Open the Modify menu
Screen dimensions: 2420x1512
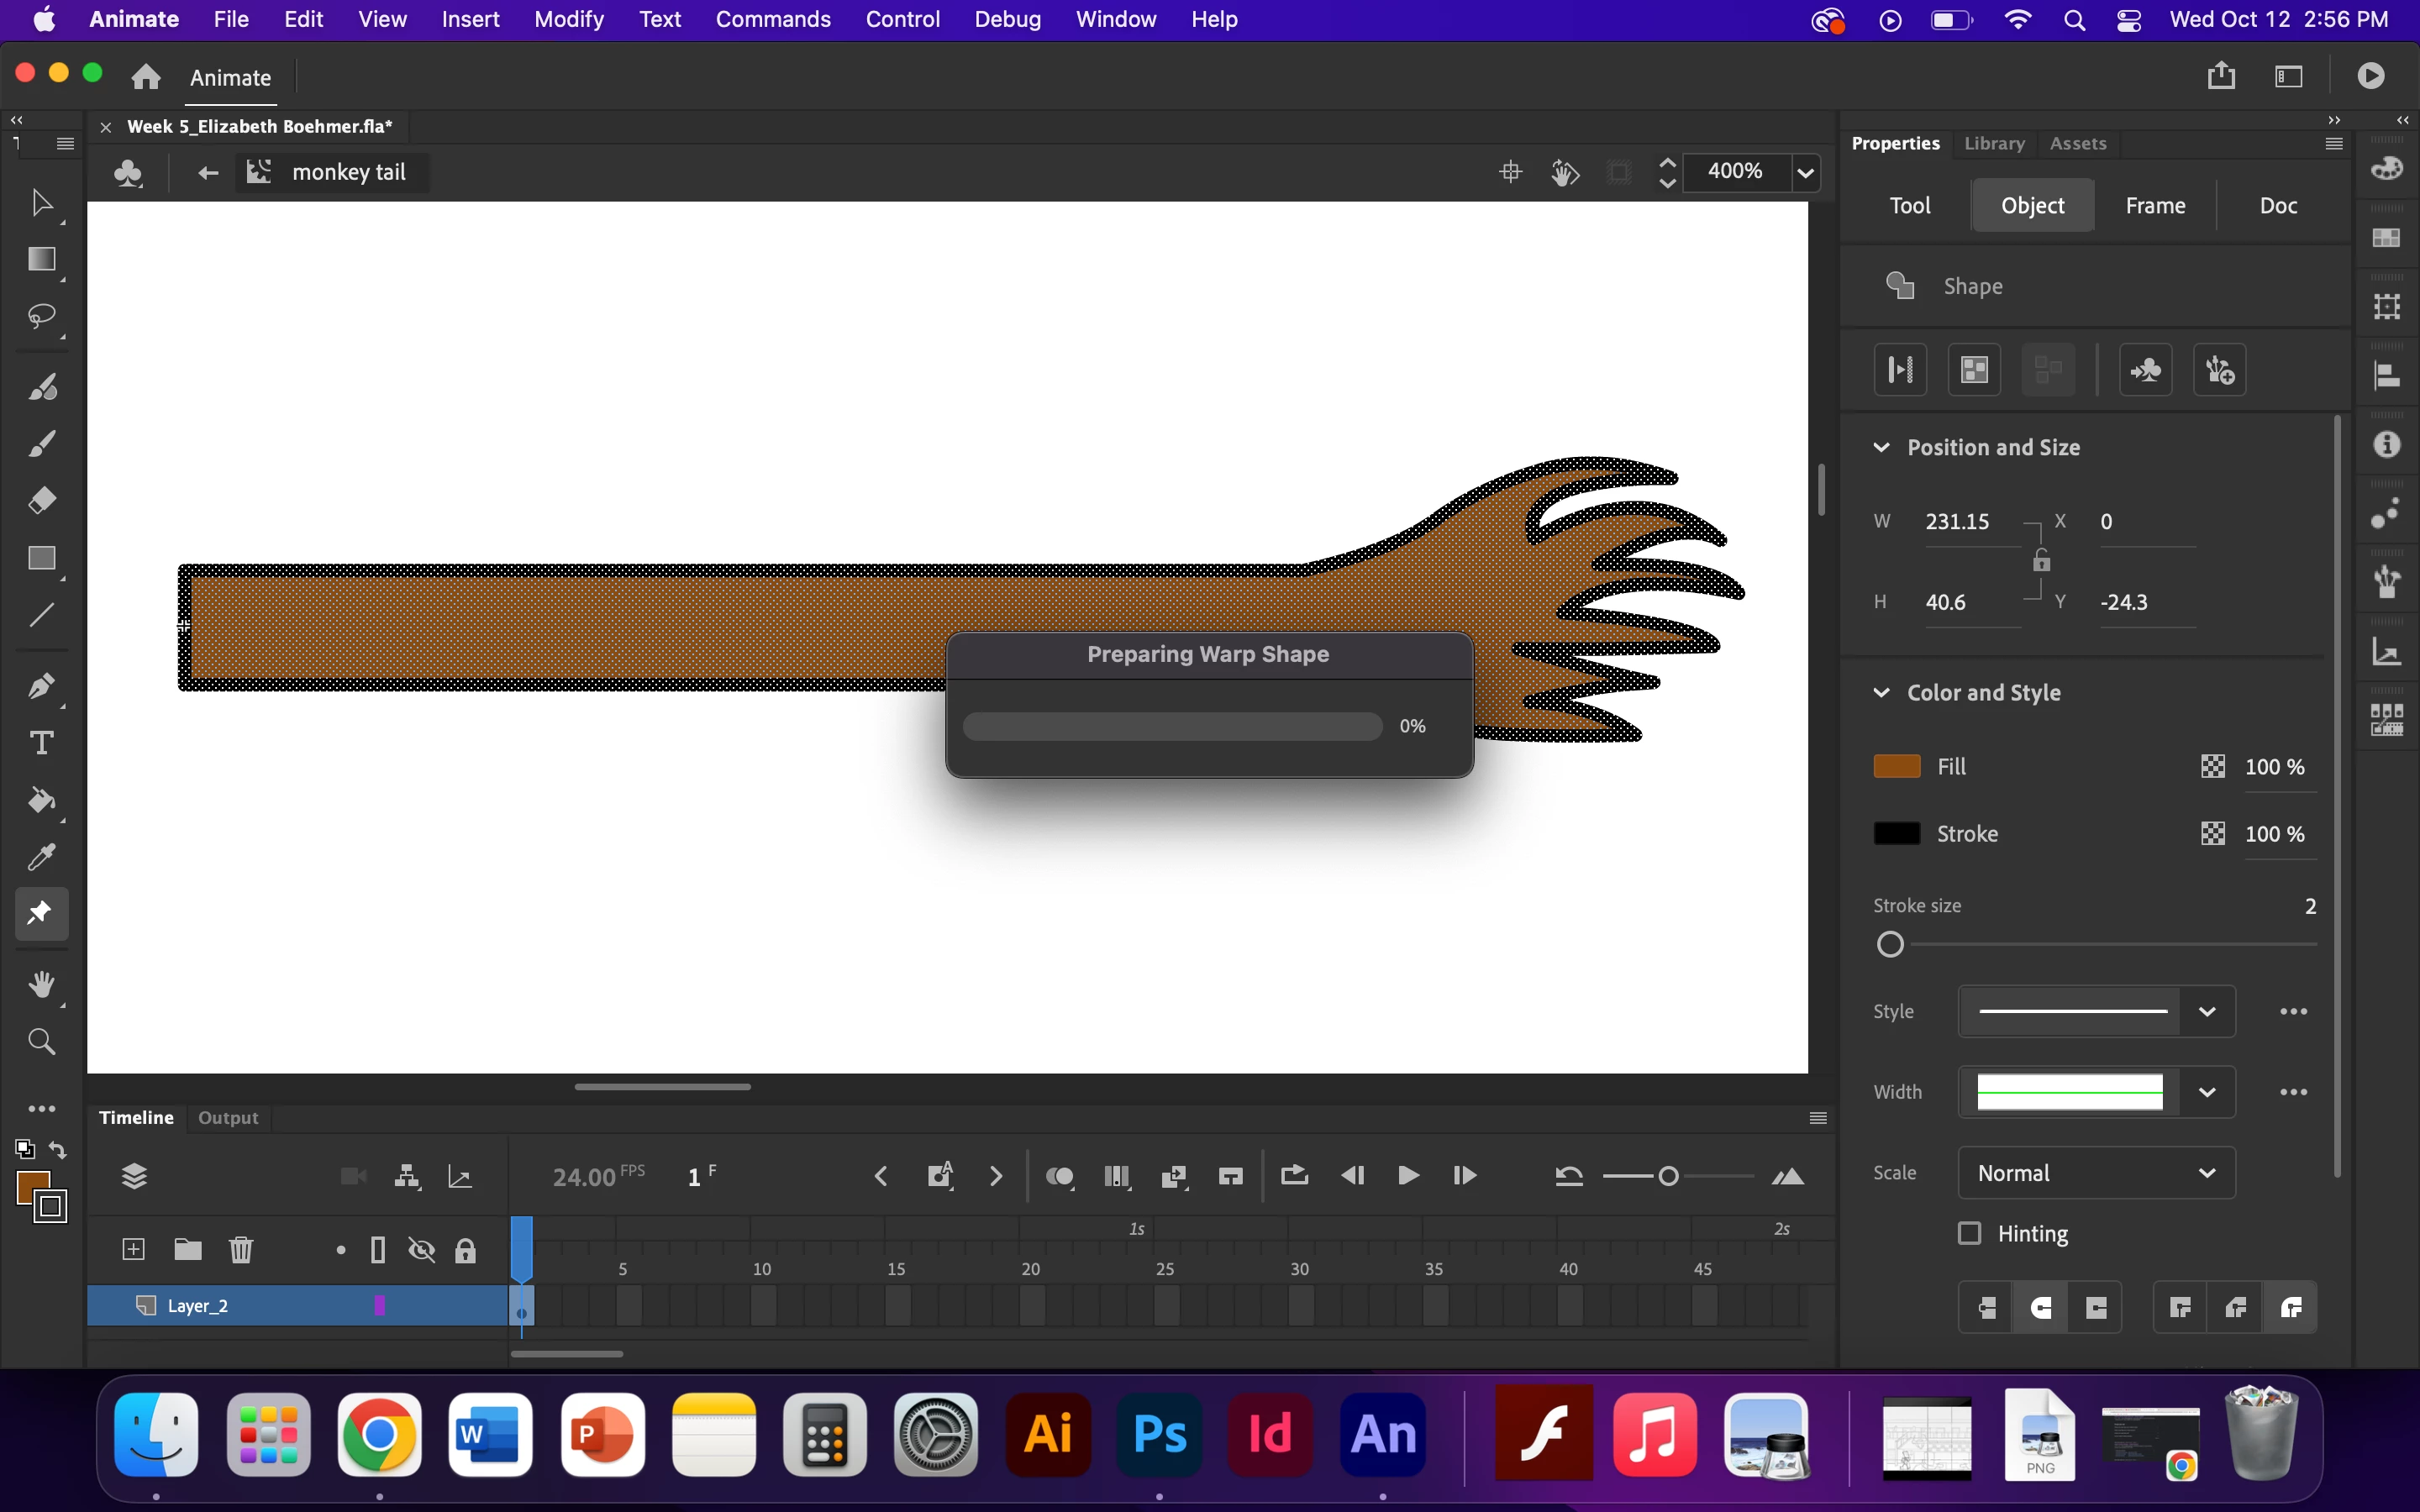(x=568, y=19)
